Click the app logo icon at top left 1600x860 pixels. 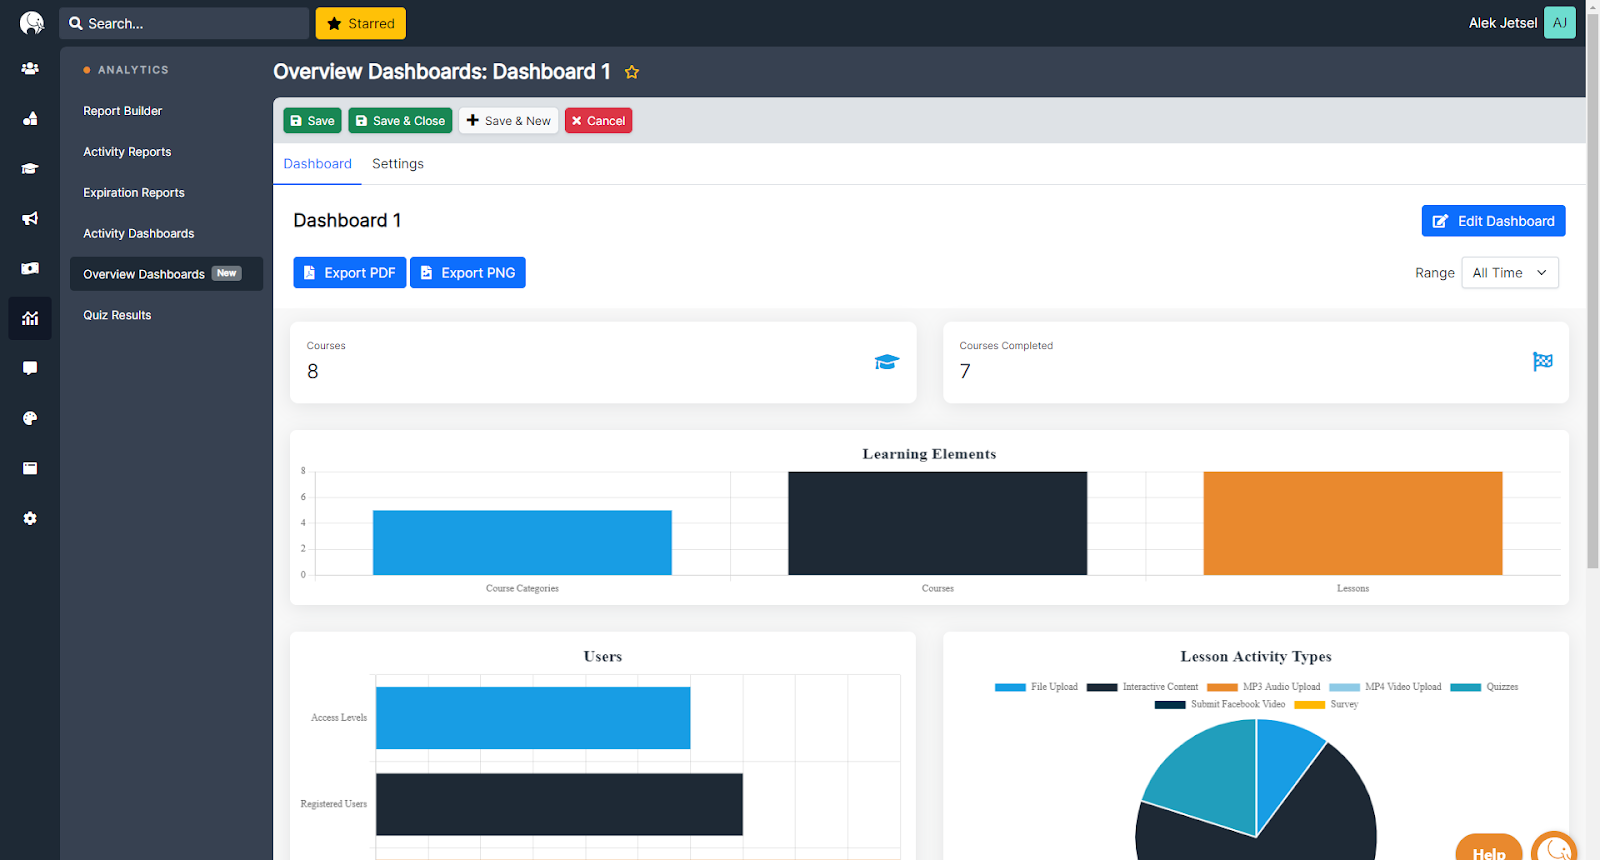tap(32, 23)
